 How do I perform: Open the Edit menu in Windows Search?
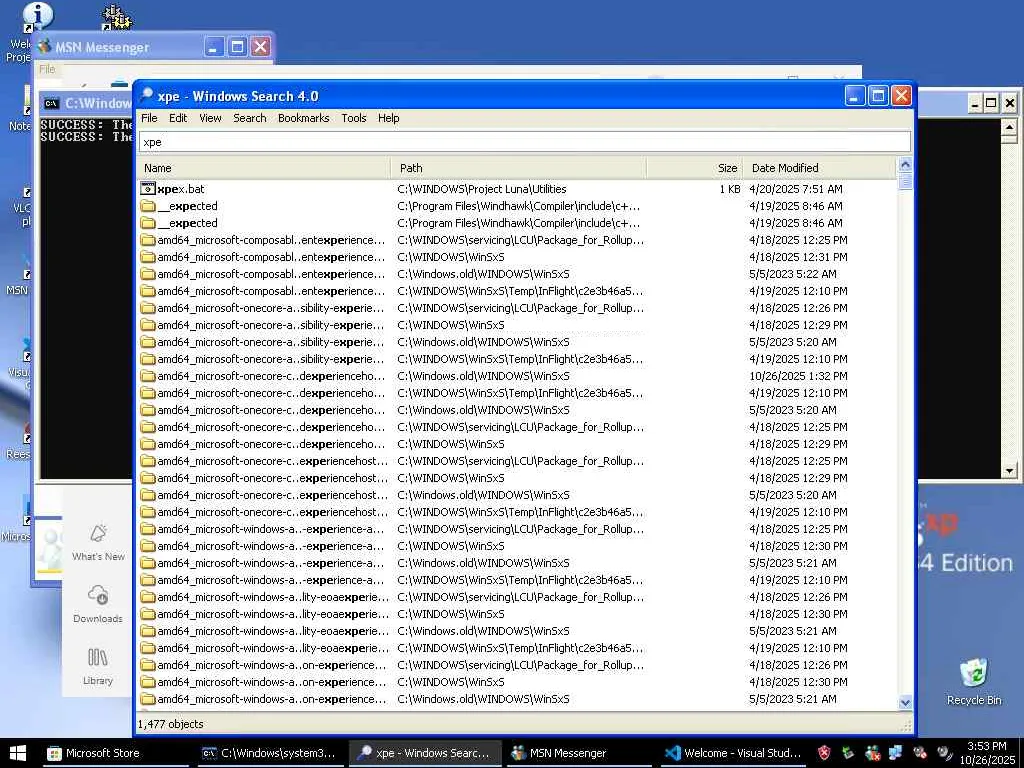178,118
